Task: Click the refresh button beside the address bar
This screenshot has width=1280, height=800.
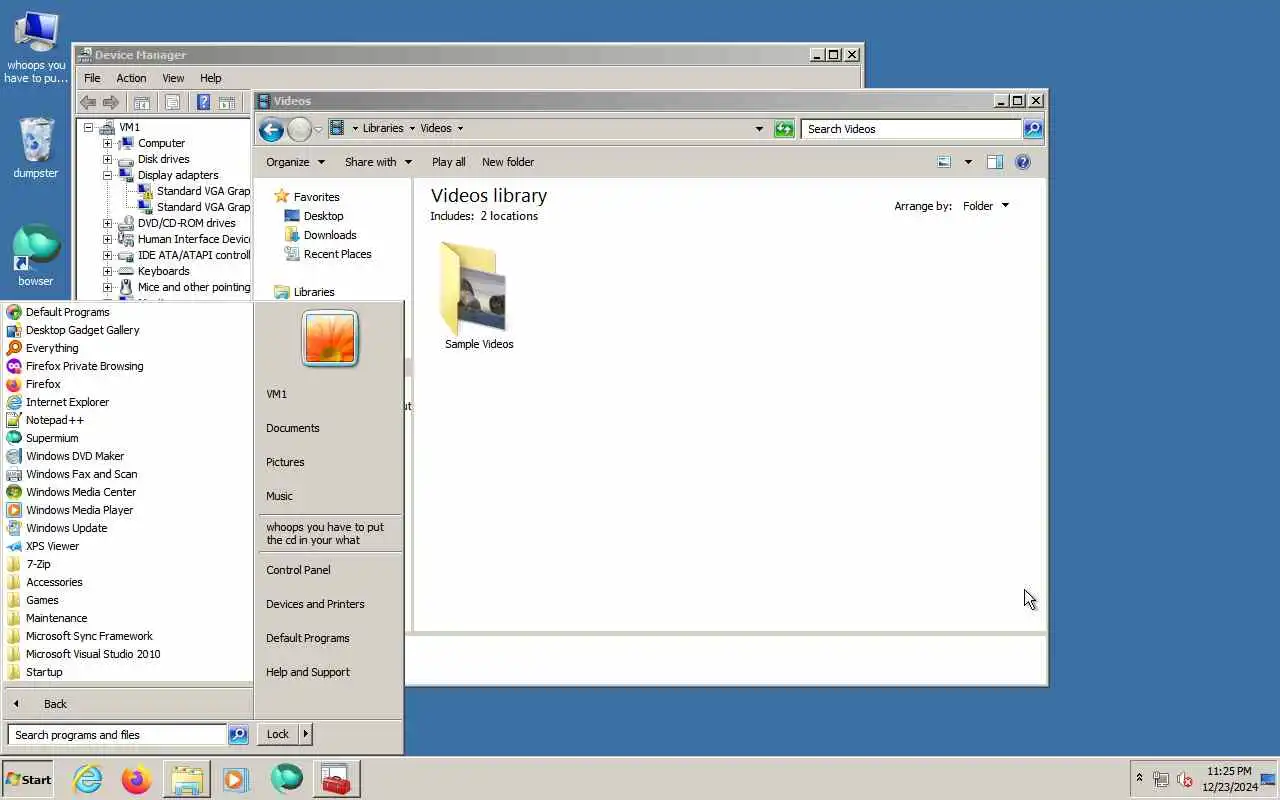Action: click(x=784, y=129)
